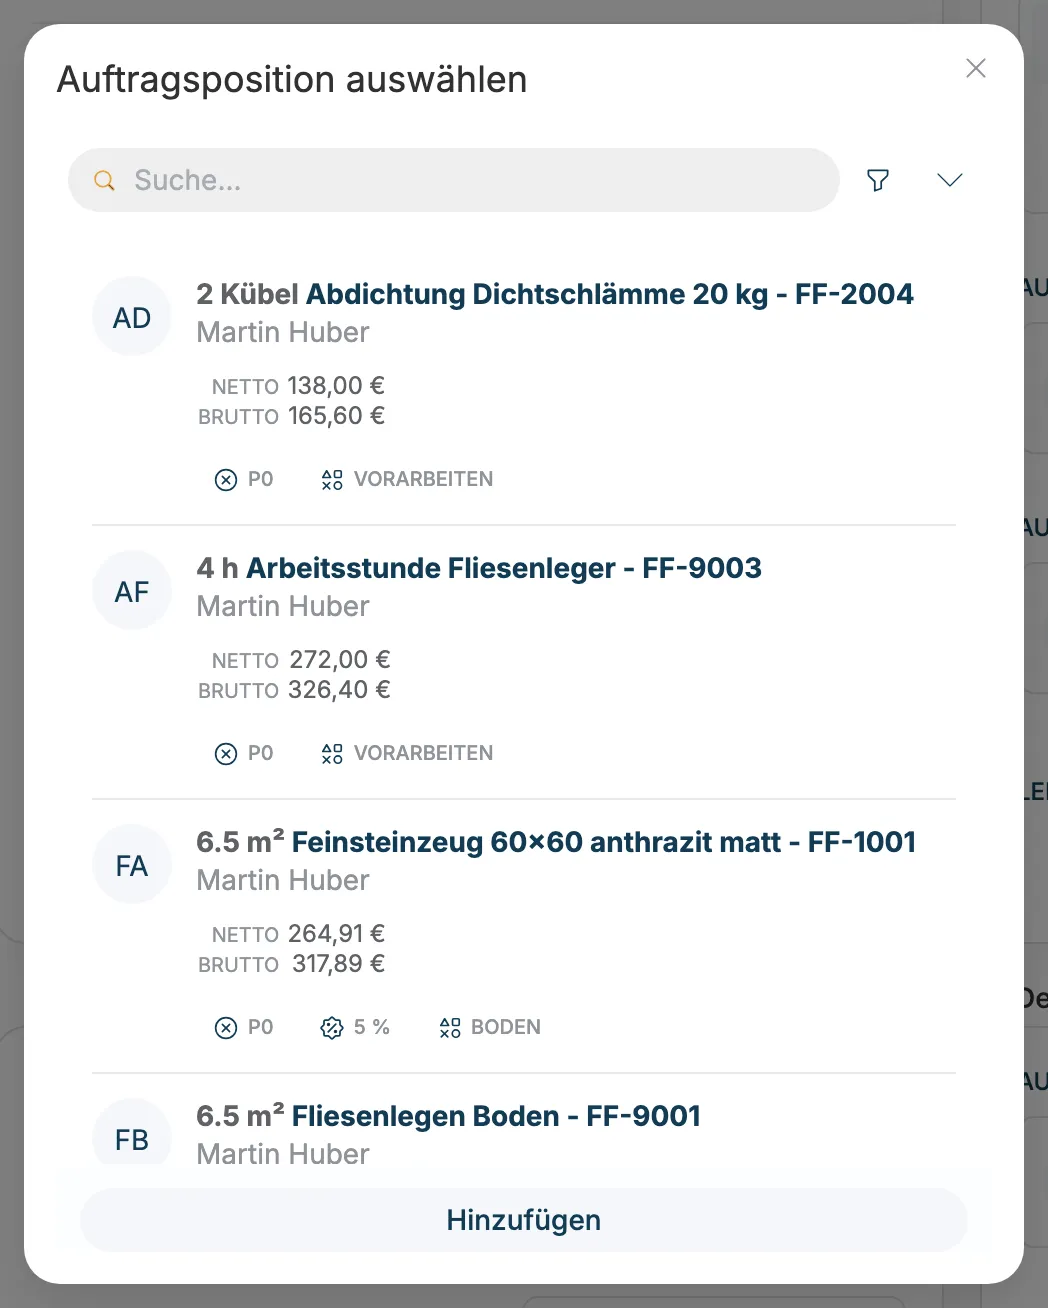This screenshot has width=1048, height=1308.
Task: Click the 5 % discount badge icon
Action: coord(332,1028)
